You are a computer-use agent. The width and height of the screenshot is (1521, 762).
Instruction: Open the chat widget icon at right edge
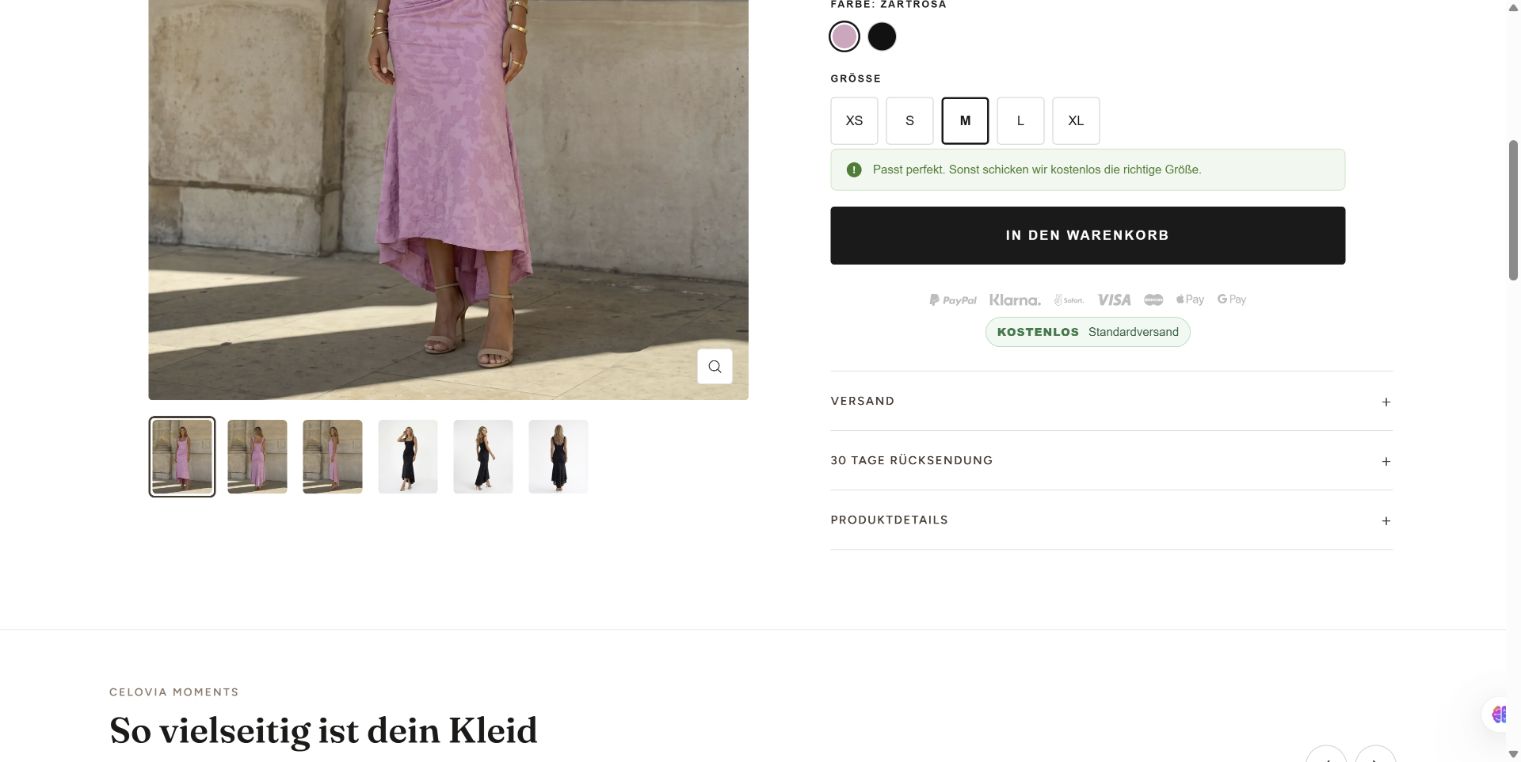(1498, 714)
